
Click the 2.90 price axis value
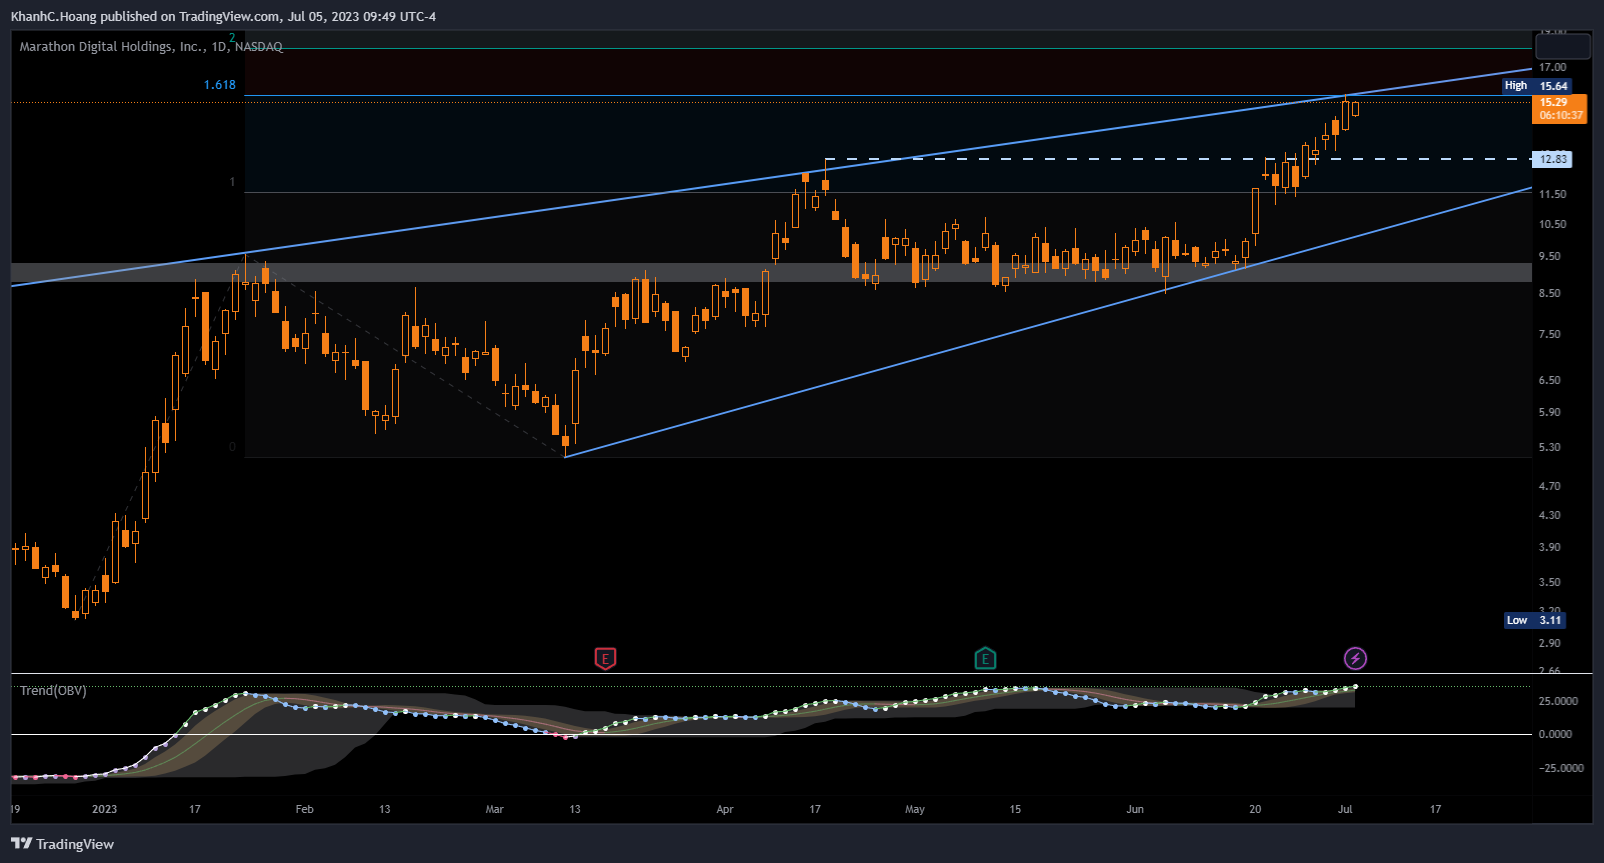[x=1549, y=643]
